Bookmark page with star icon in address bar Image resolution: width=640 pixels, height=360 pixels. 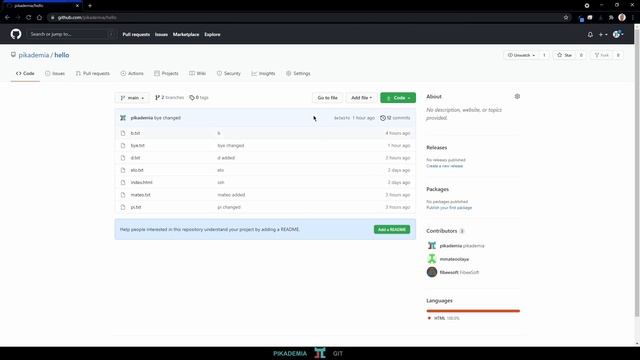coord(566,18)
